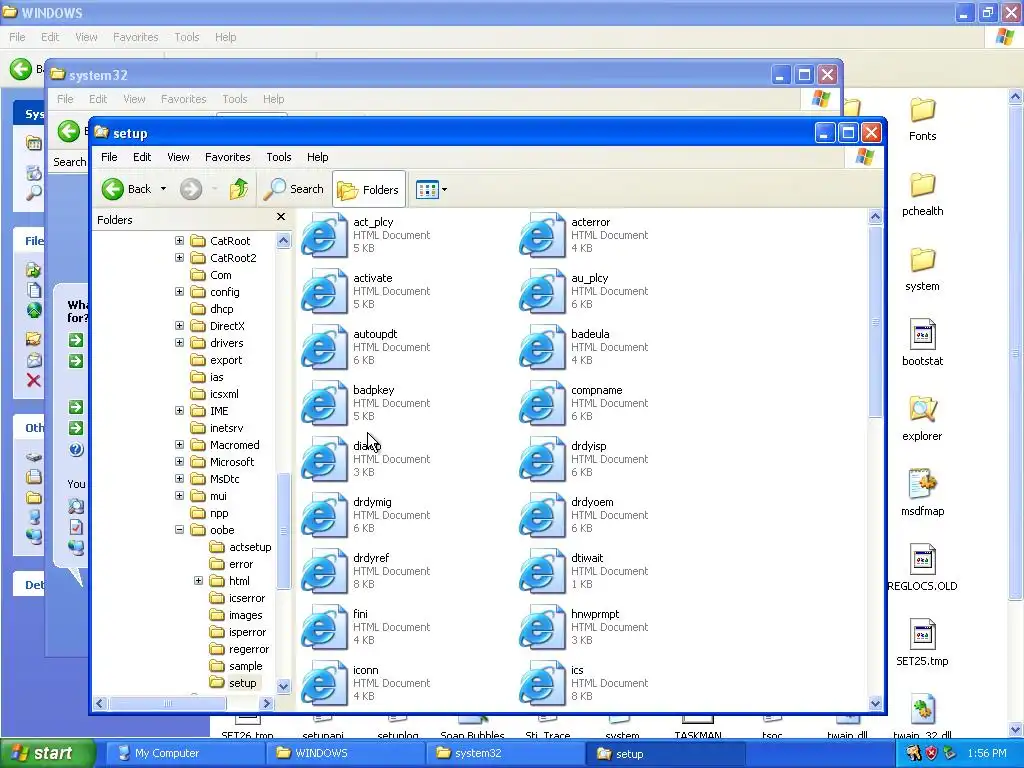Select the badeula HTML document icon
Image resolution: width=1024 pixels, height=768 pixels.
pos(542,347)
